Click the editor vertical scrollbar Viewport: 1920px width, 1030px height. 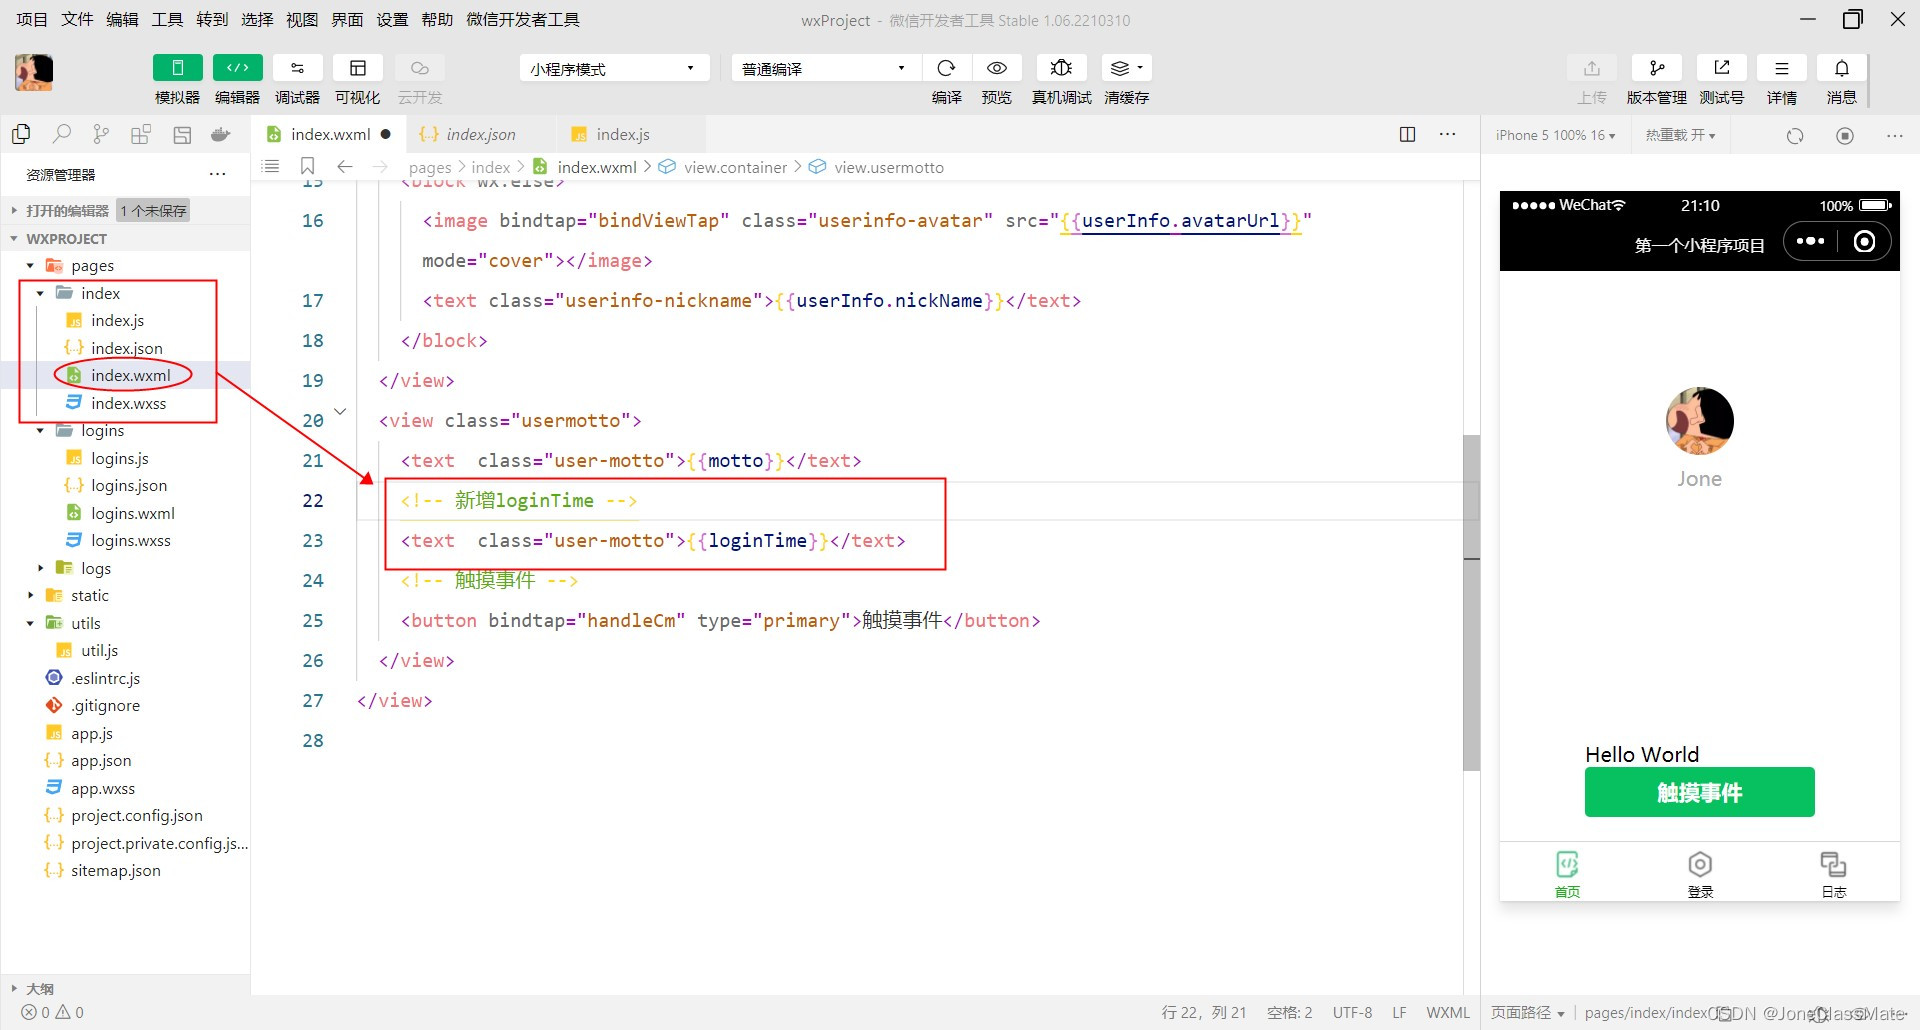pyautogui.click(x=1471, y=602)
